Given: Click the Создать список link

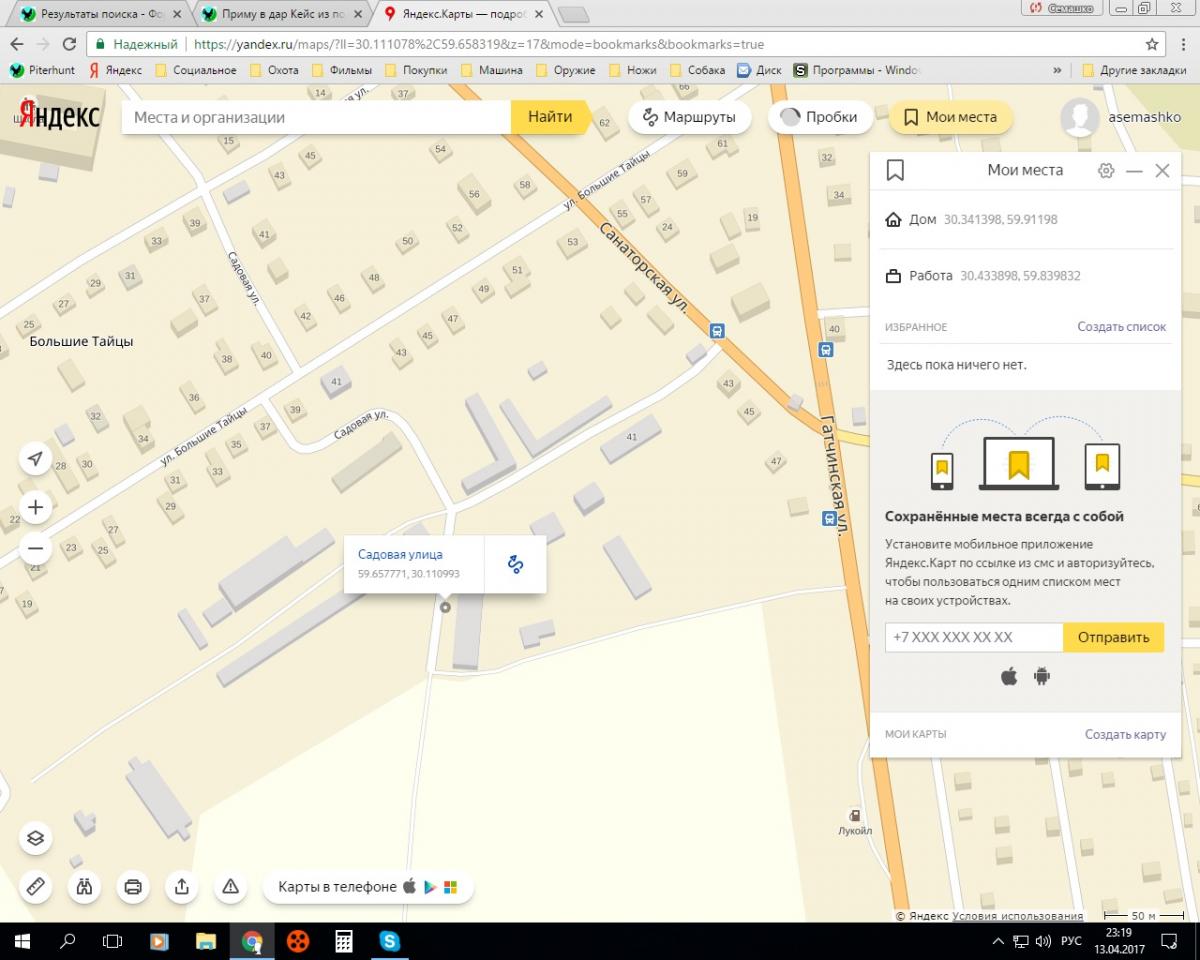Looking at the screenshot, I should tap(1121, 327).
